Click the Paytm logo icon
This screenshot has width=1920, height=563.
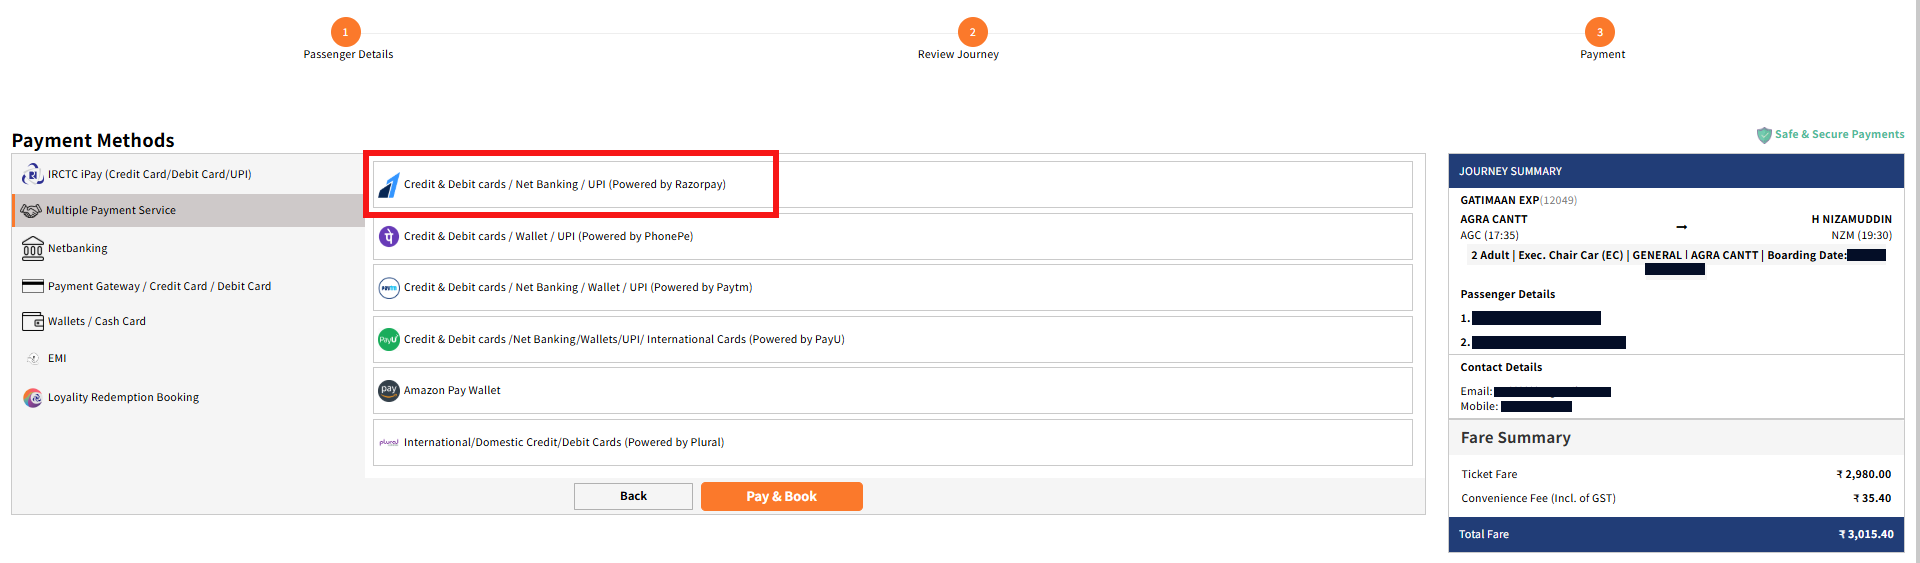pyautogui.click(x=389, y=288)
